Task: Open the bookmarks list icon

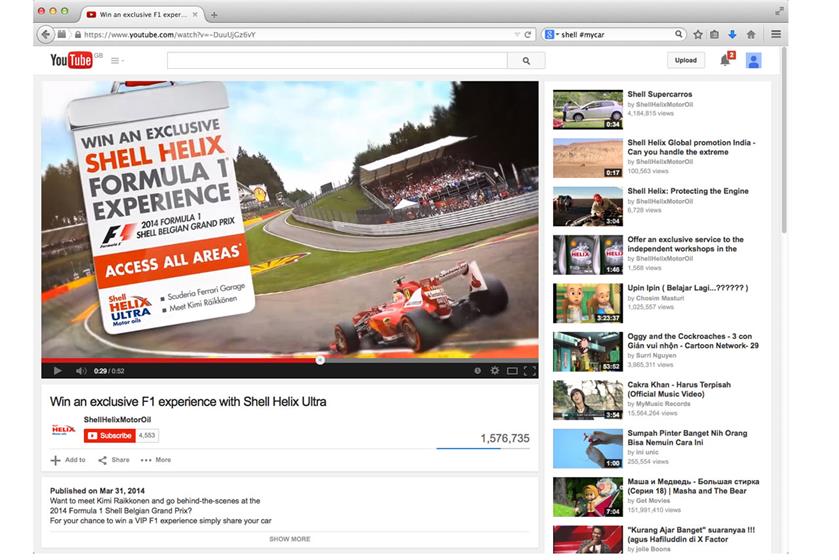Action: 714,34
